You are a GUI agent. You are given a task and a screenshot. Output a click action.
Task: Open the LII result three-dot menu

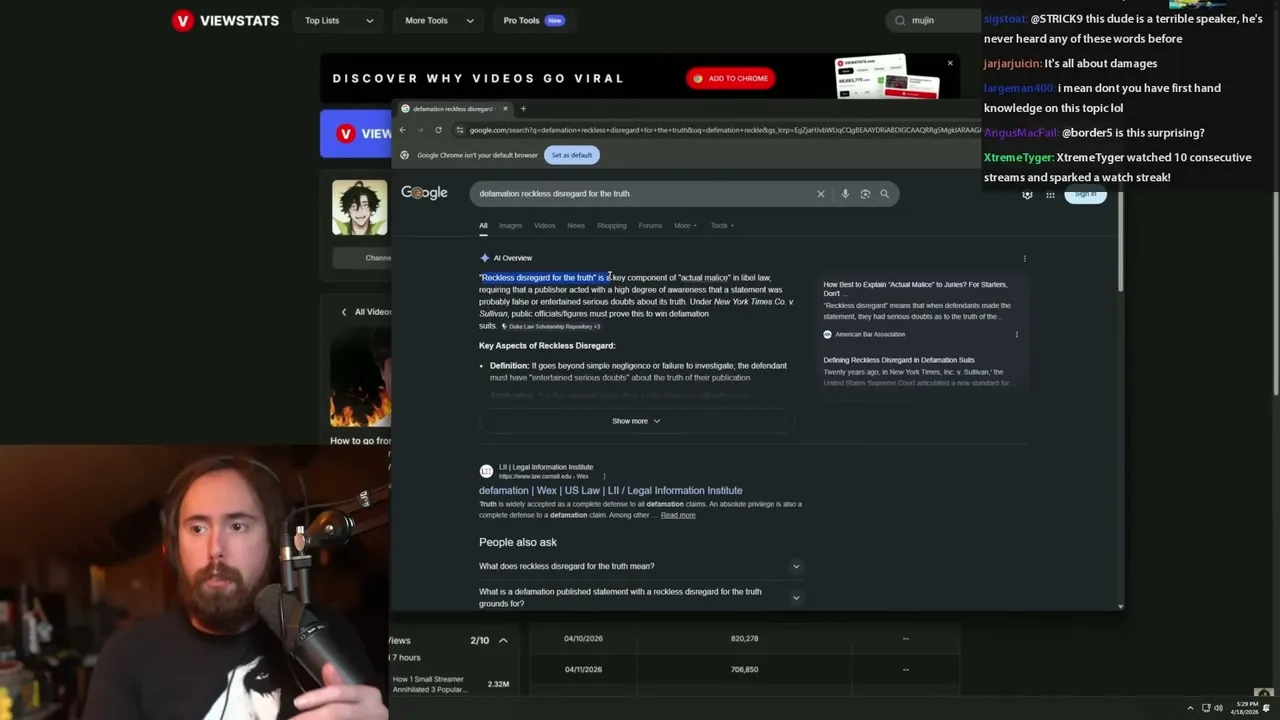[x=604, y=477]
